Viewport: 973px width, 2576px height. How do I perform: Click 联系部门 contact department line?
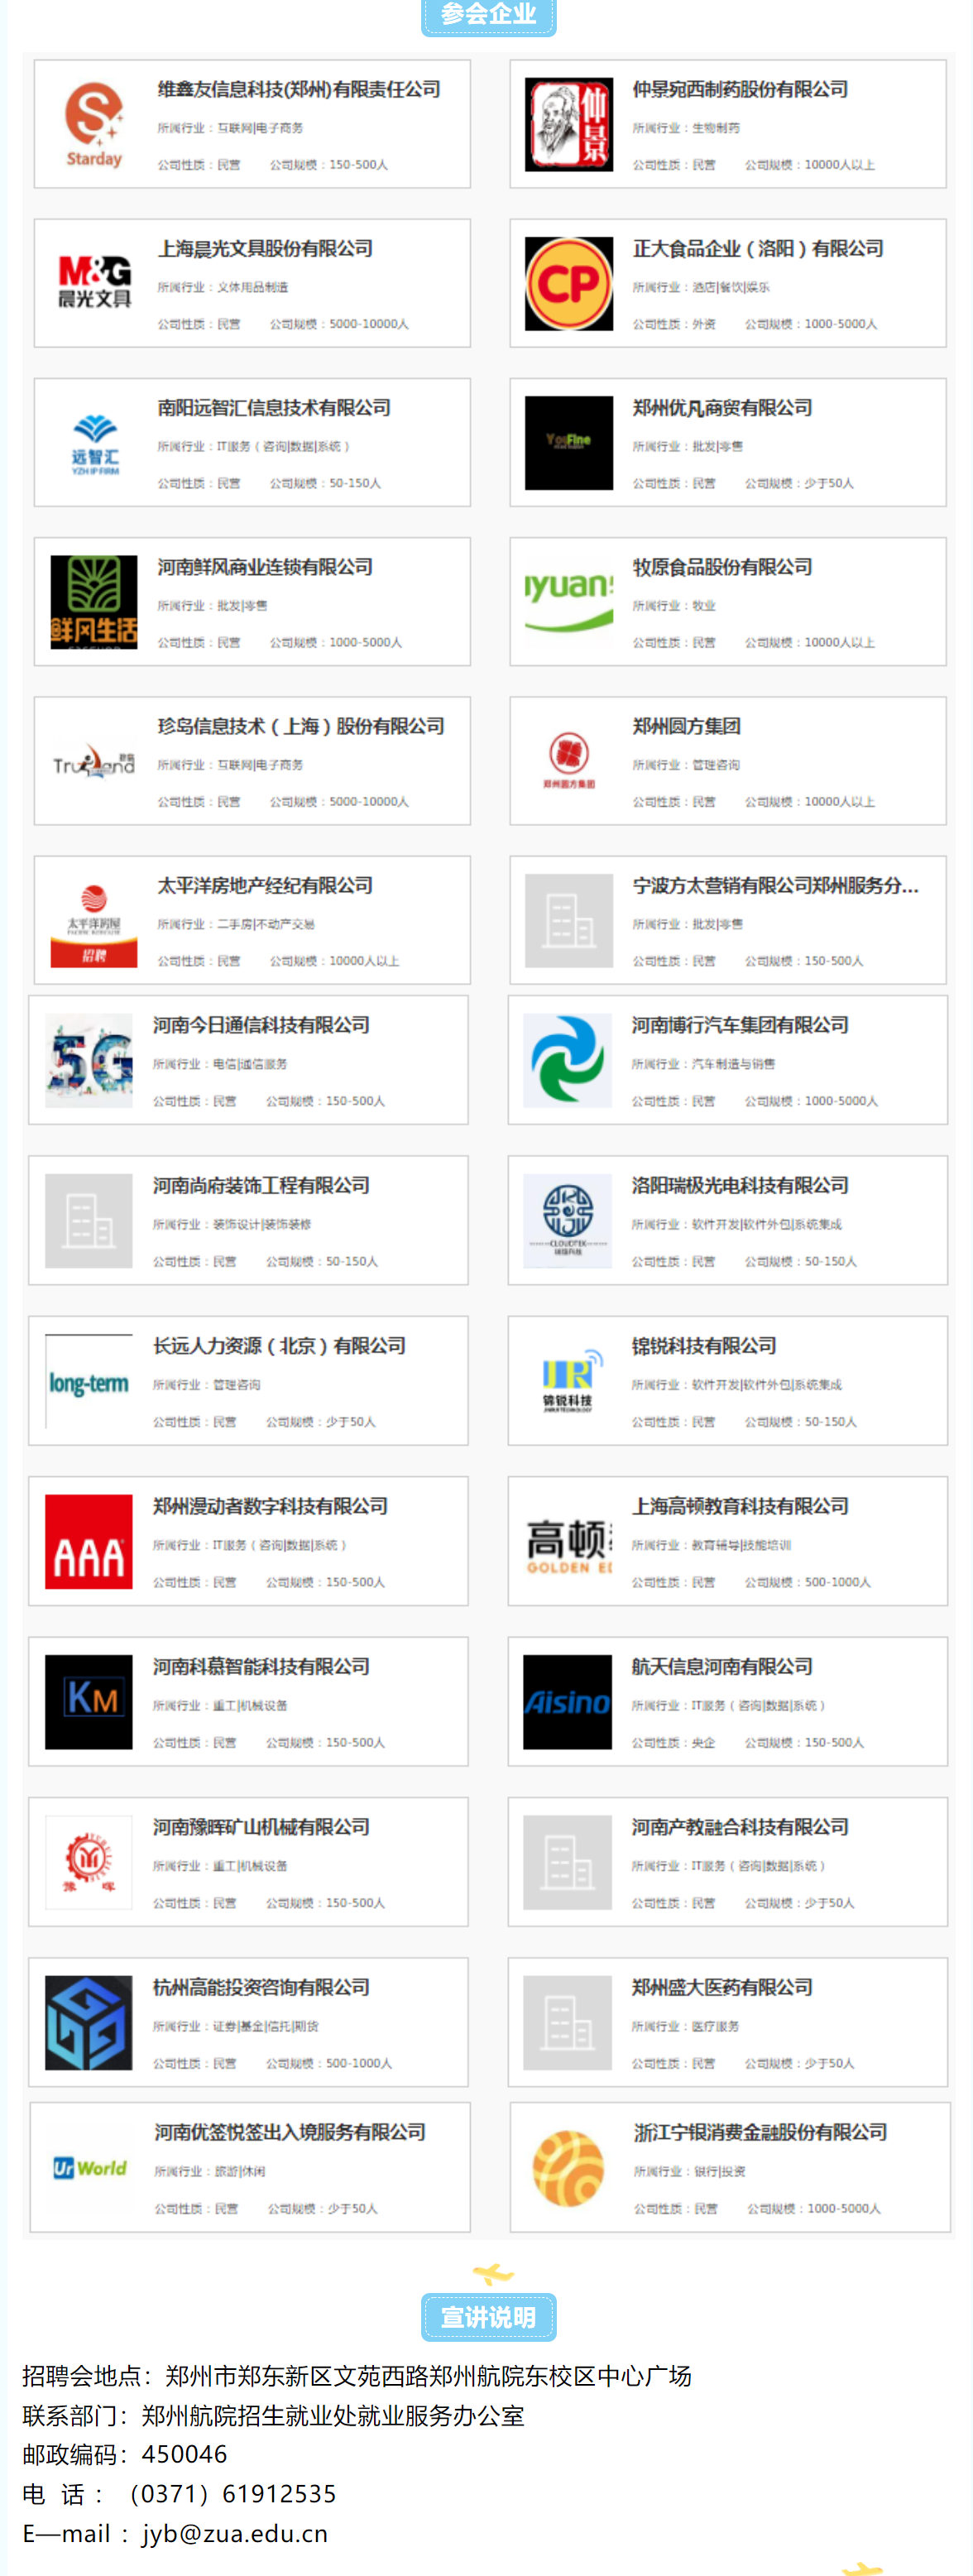coord(273,2415)
